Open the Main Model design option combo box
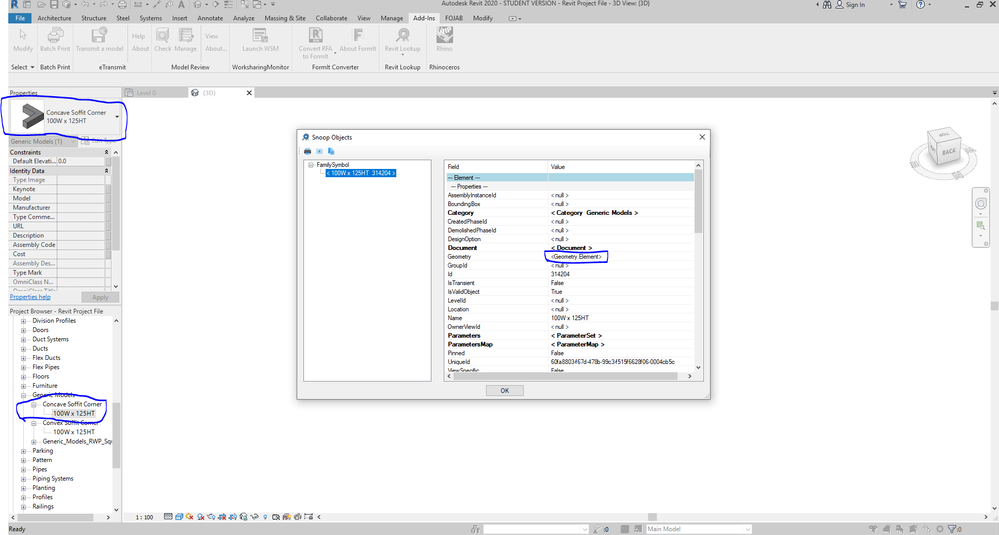The width and height of the screenshot is (999, 535). click(x=699, y=529)
